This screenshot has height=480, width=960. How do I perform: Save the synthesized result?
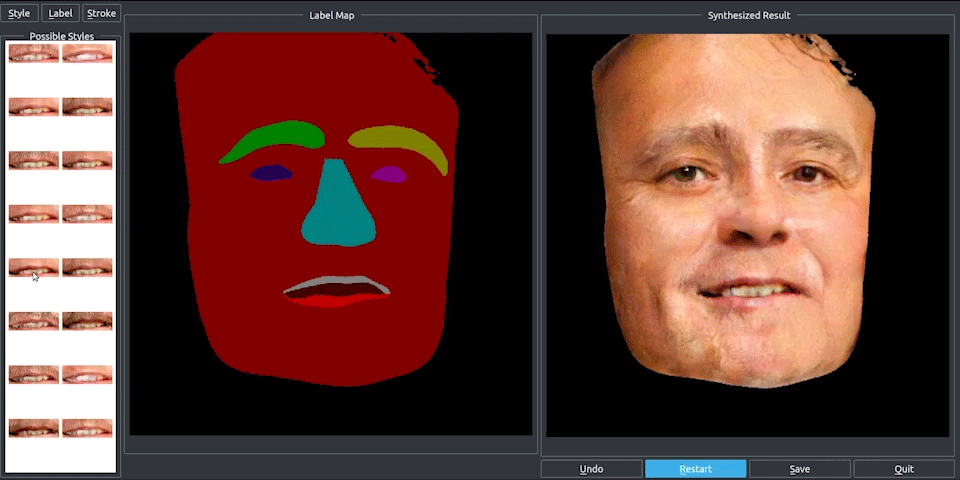pyautogui.click(x=800, y=469)
